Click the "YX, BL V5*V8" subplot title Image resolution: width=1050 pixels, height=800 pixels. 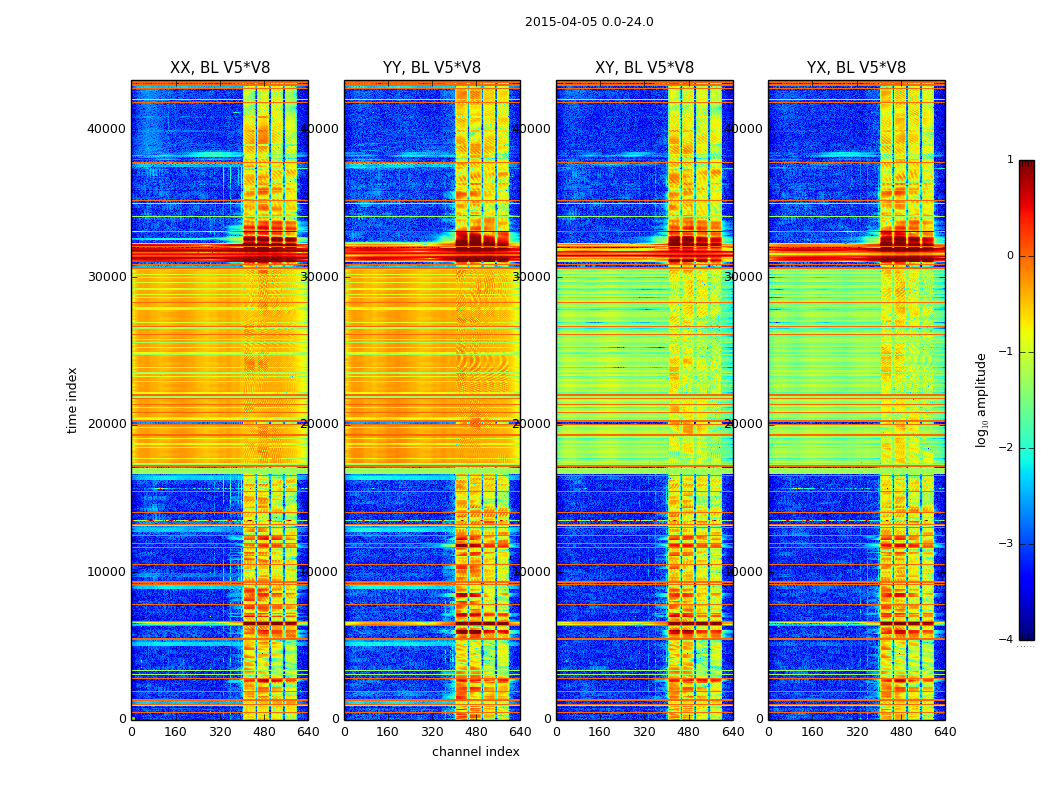coord(856,68)
